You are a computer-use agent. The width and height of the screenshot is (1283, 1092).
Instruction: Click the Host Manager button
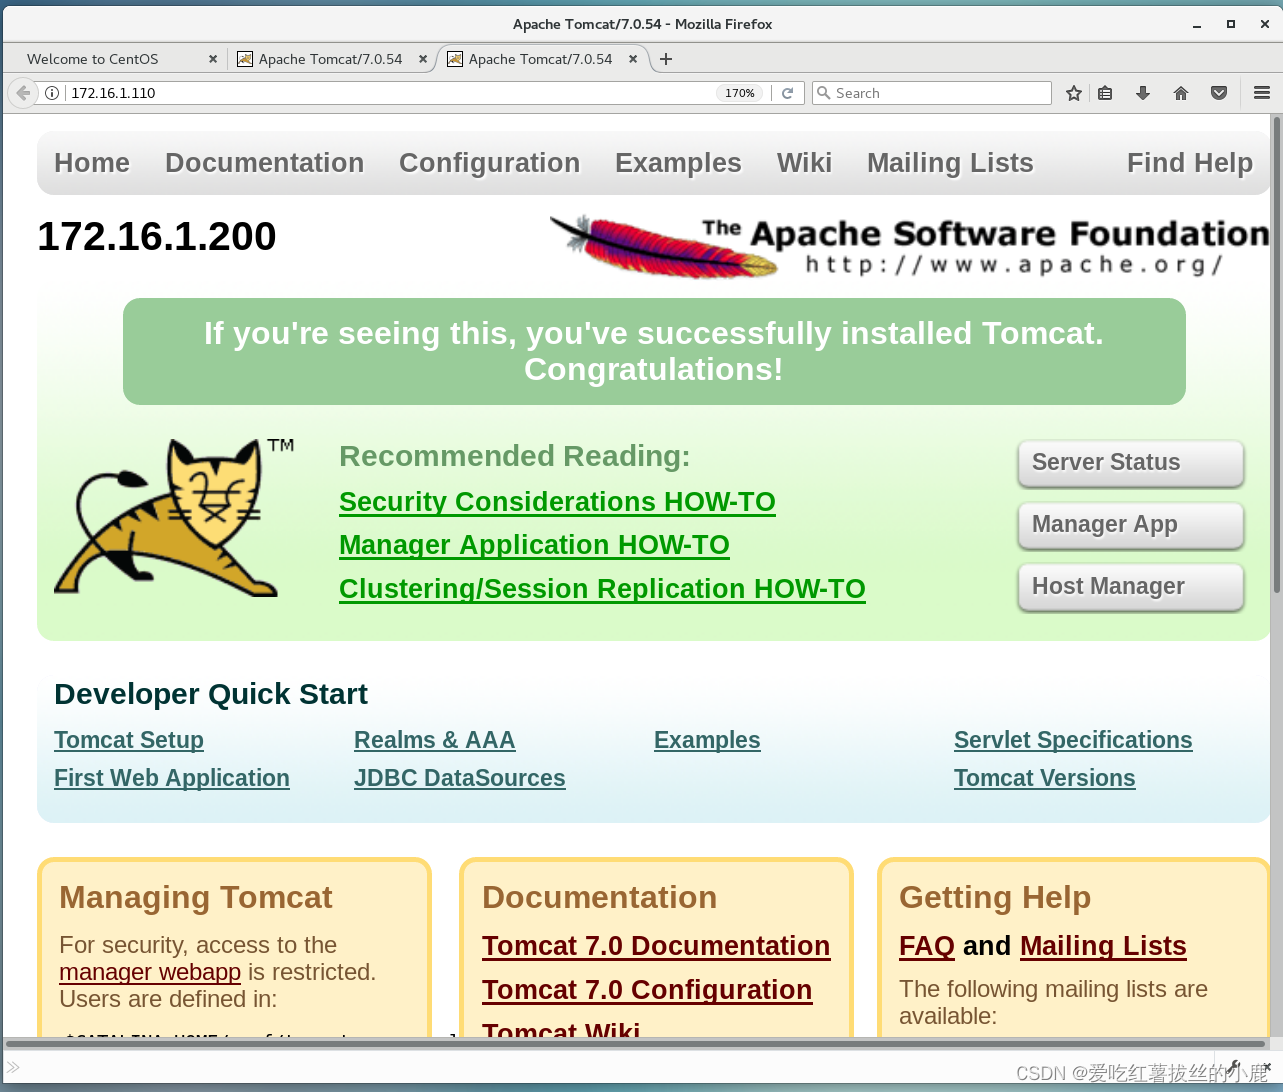pos(1131,587)
